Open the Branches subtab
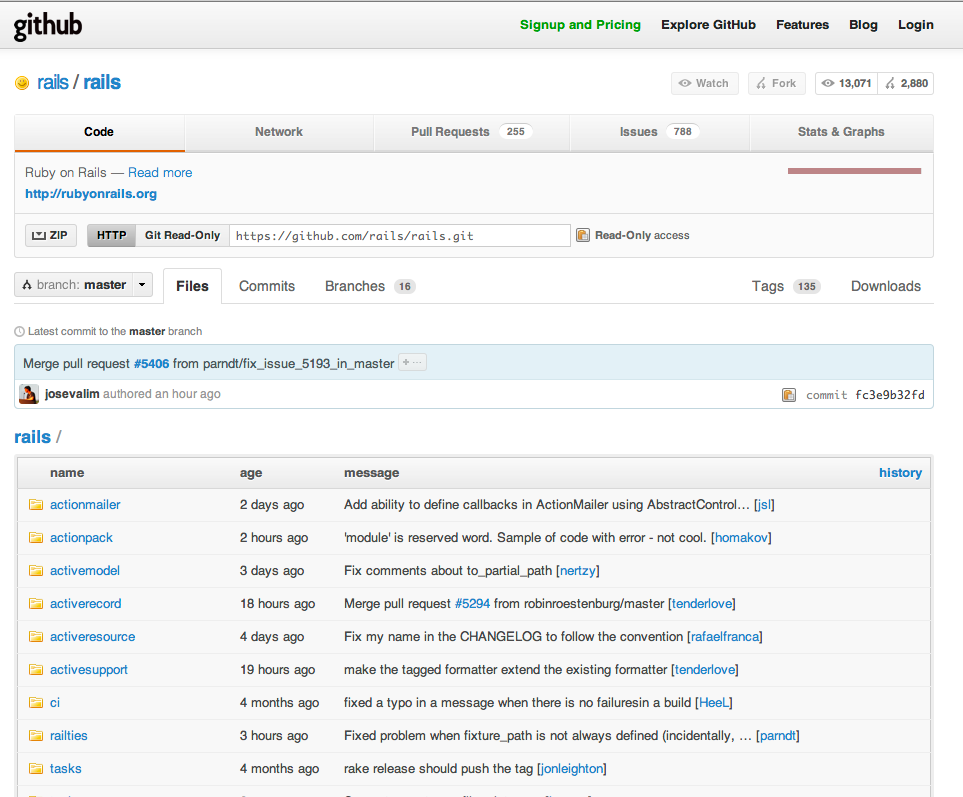 click(370, 286)
